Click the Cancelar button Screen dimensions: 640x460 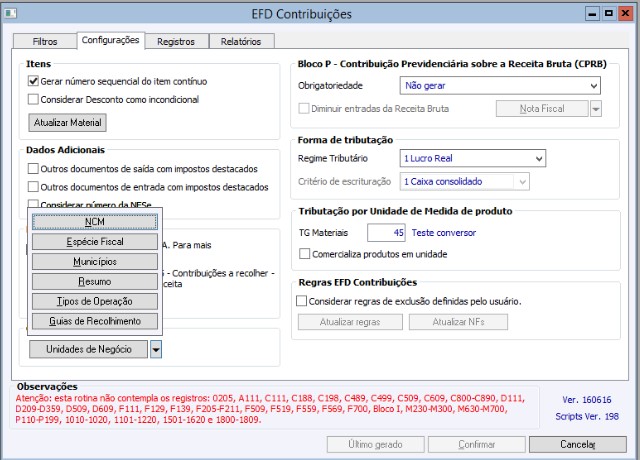[578, 444]
